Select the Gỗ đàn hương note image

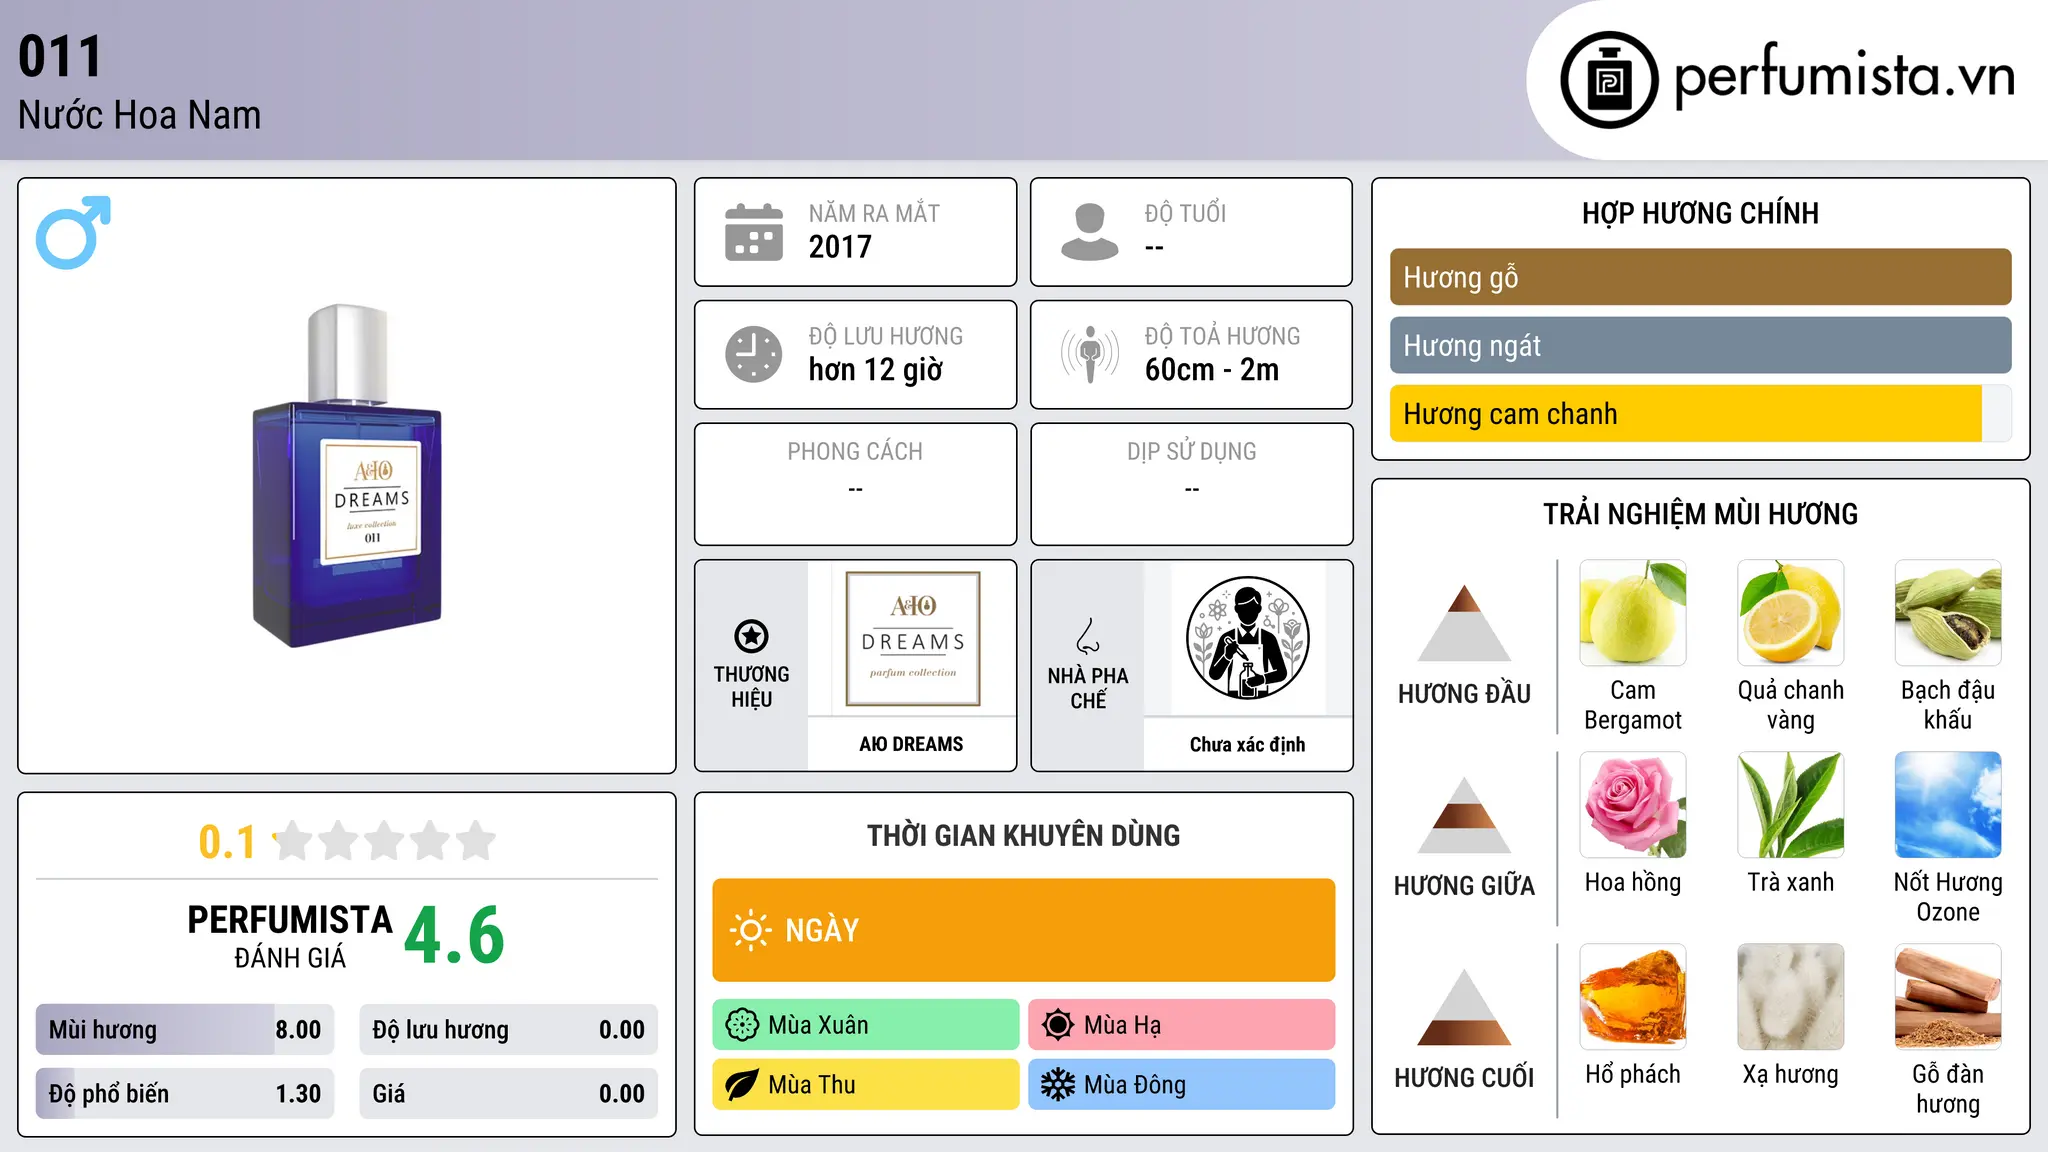[x=1947, y=996]
